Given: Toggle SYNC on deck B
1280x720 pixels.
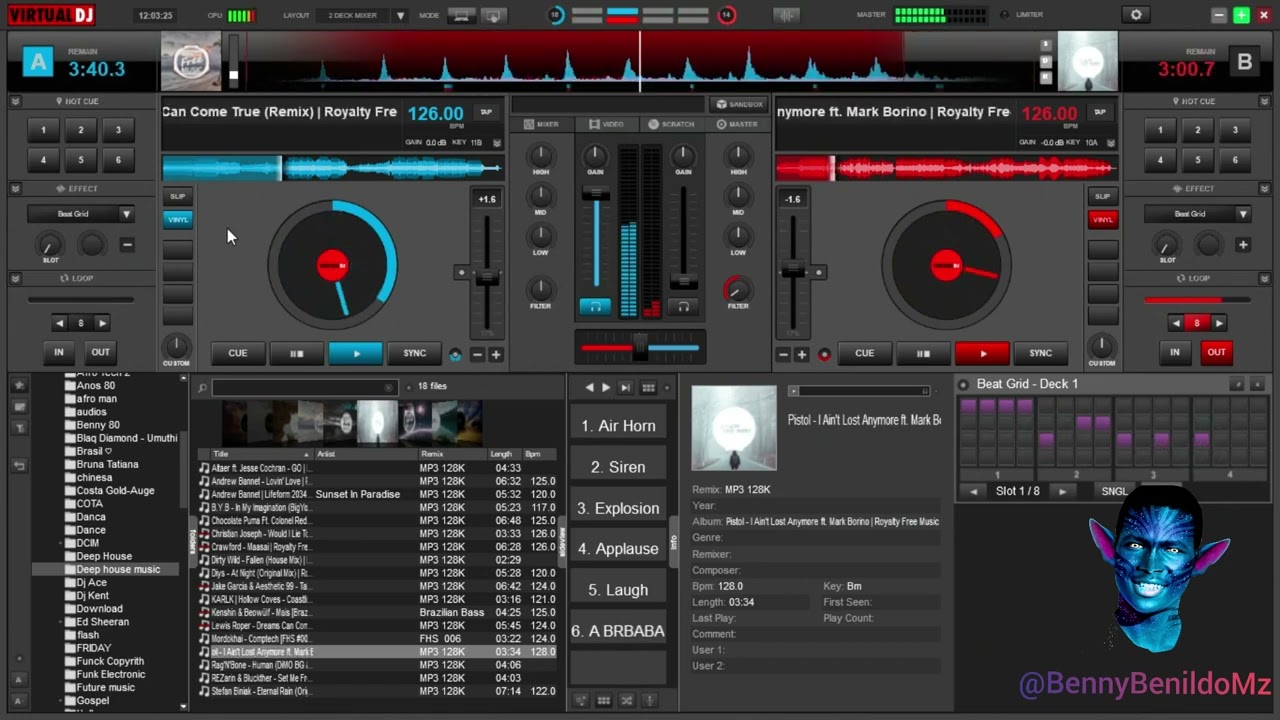Looking at the screenshot, I should point(1041,353).
